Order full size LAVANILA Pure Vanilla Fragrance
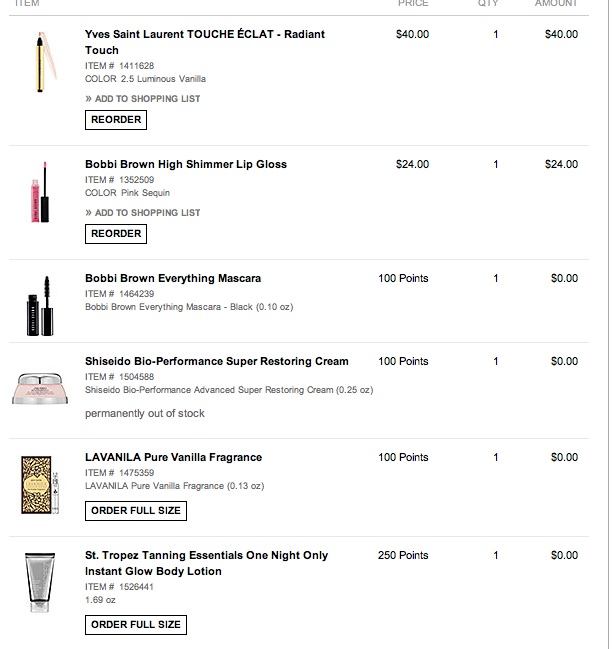This screenshot has height=649, width=612. tap(136, 510)
